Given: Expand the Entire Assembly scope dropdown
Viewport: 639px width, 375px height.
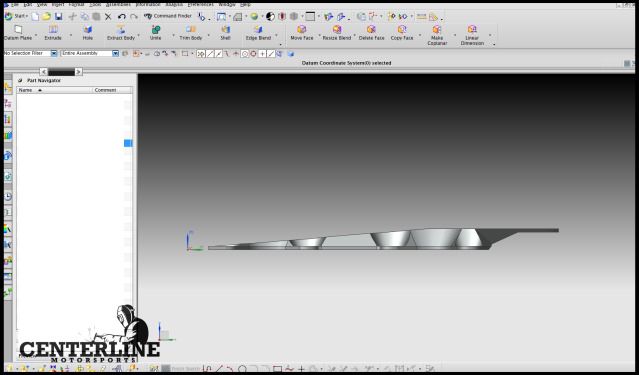Looking at the screenshot, I should click(90, 53).
